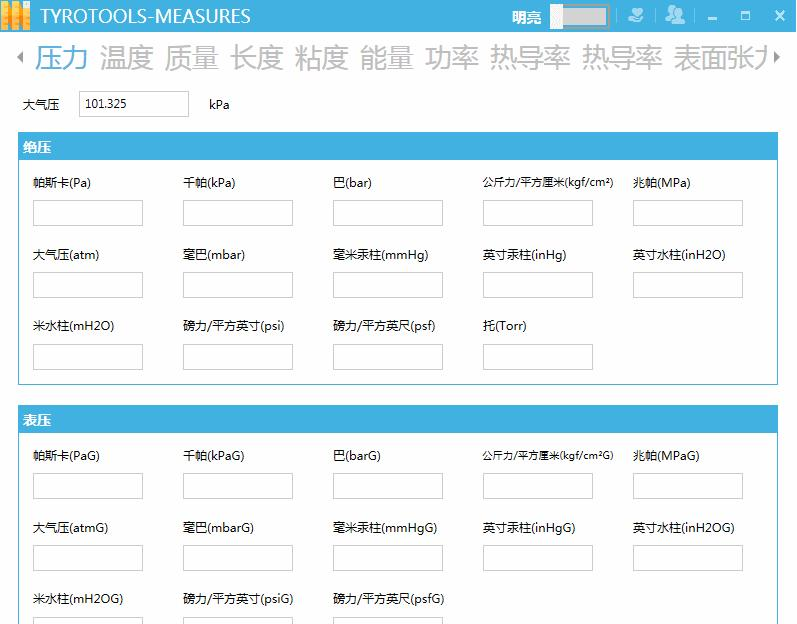Open the users contact icon
This screenshot has height=624, width=797.
(x=675, y=15)
